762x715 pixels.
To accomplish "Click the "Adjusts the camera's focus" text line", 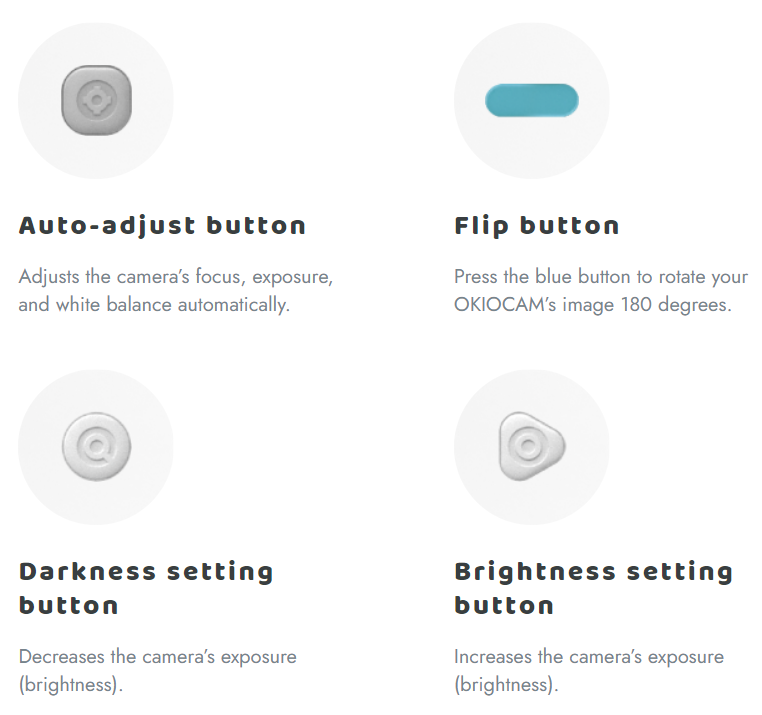I will [175, 277].
